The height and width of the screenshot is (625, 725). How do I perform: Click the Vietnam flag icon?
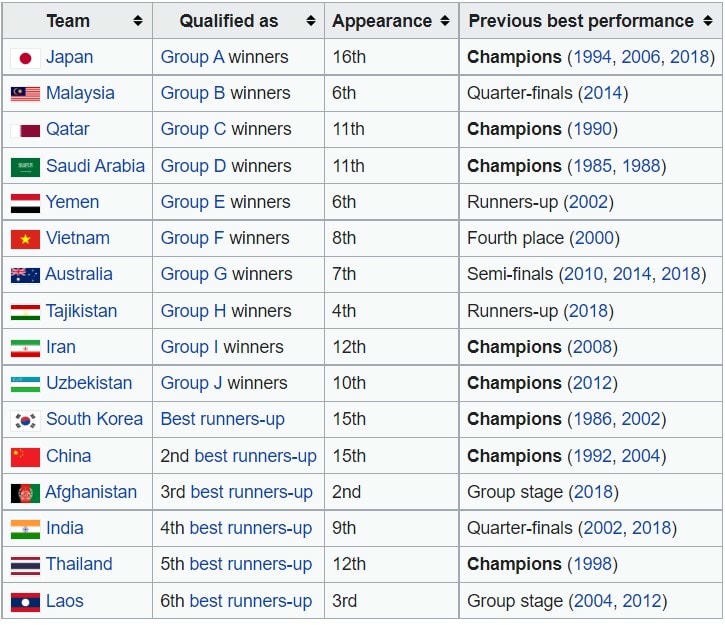25,239
